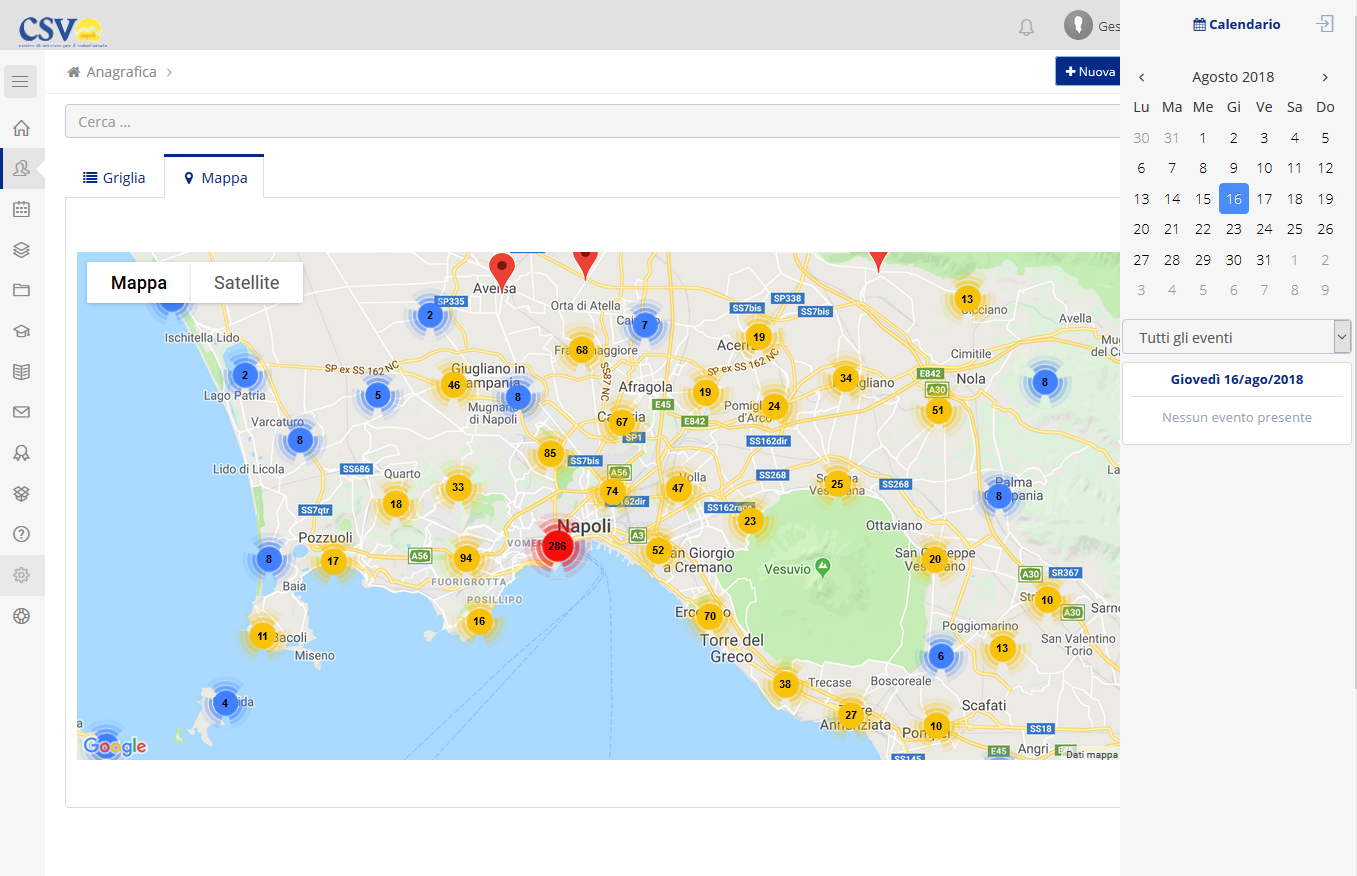Click the yellow 11 cluster near Bacoli
The height and width of the screenshot is (876, 1357).
click(262, 636)
